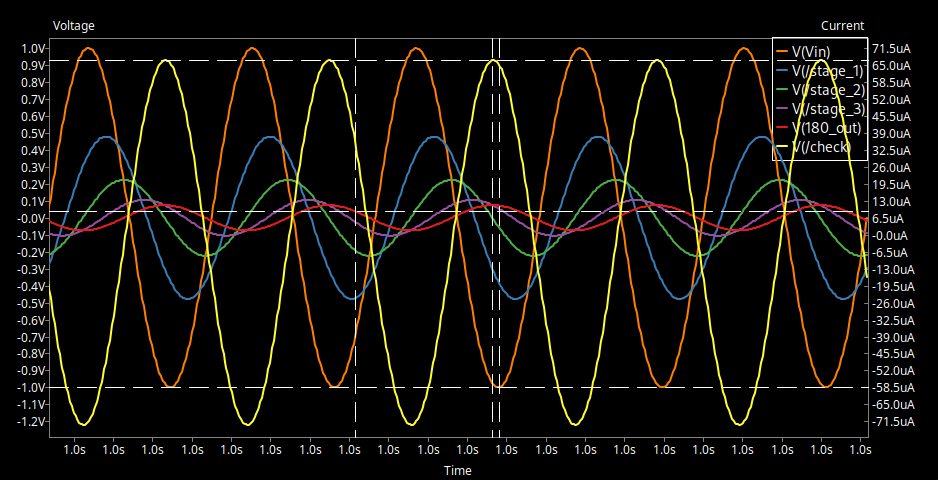Click V(/stage_3) legend entry
Screen dimensions: 938x480
coord(826,108)
